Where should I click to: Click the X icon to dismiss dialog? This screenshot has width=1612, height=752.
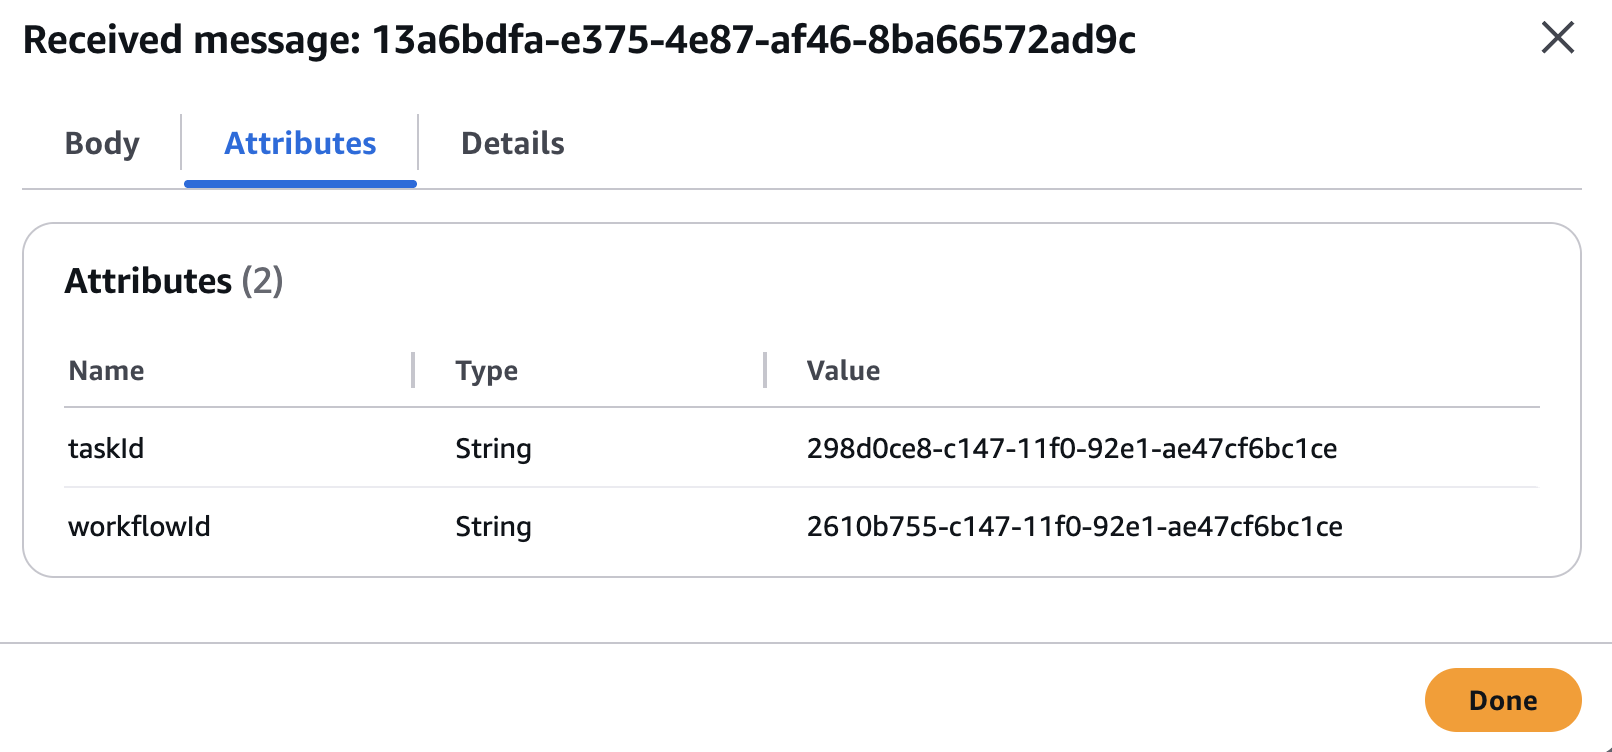[1558, 38]
